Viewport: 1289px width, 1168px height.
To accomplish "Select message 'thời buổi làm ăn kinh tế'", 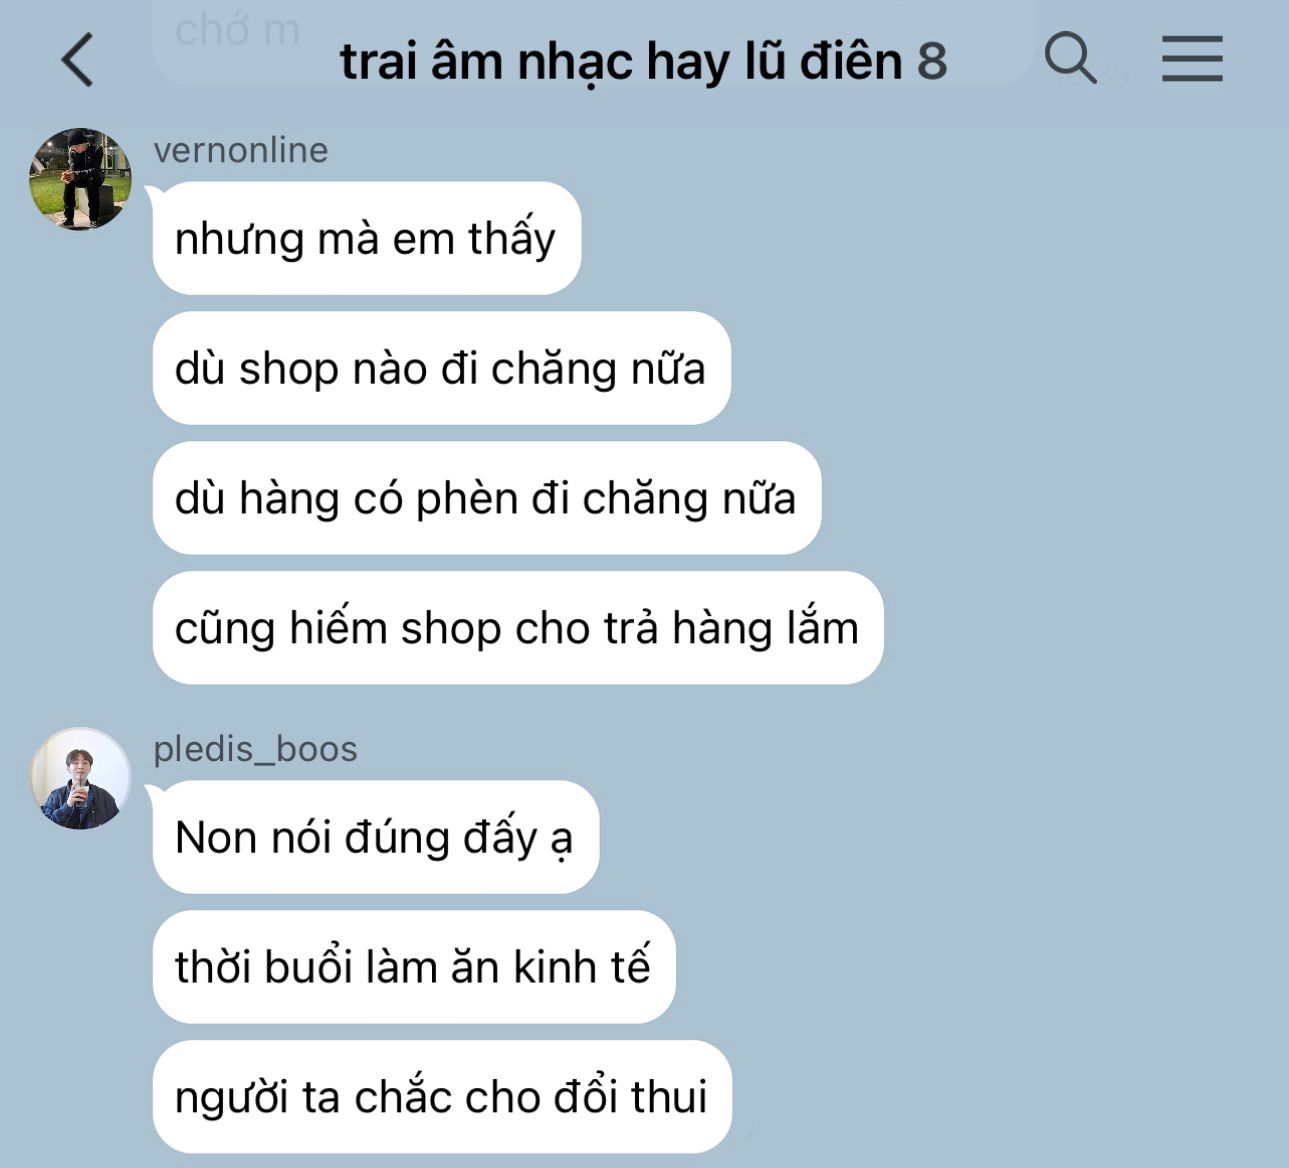I will [x=414, y=967].
